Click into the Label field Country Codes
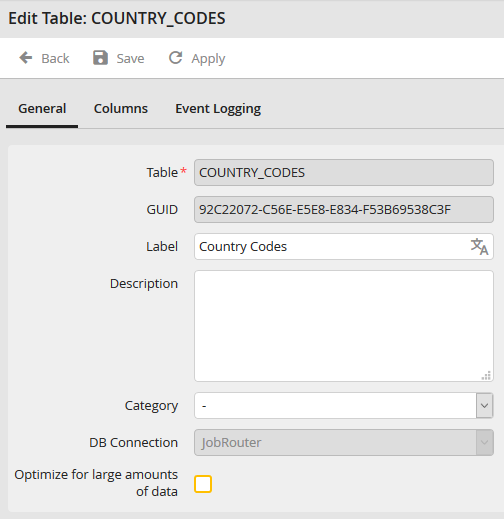This screenshot has width=504, height=519. (x=344, y=247)
